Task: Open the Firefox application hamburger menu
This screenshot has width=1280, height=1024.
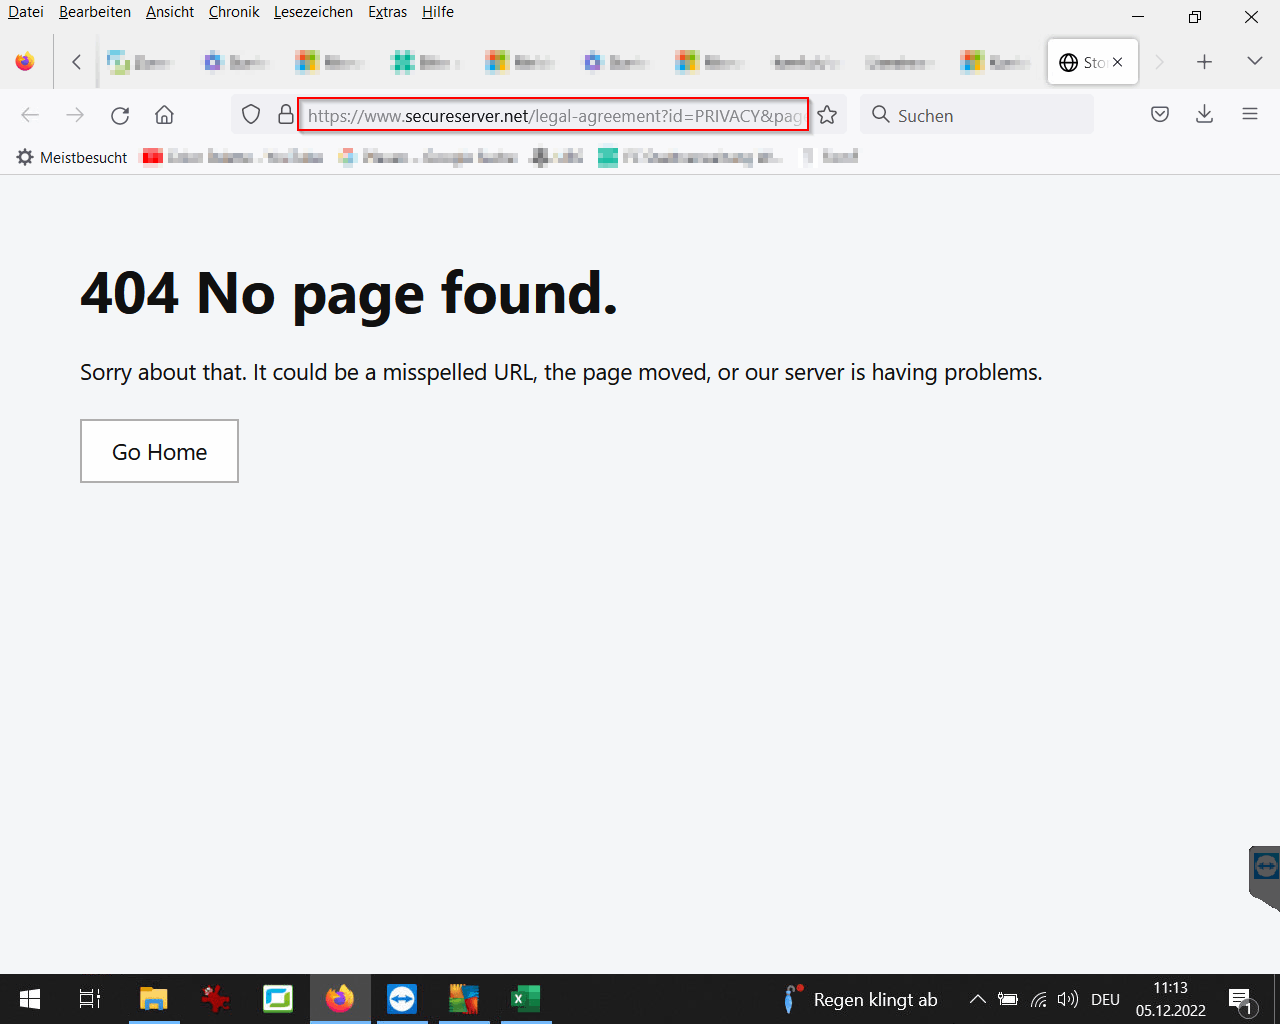Action: [1250, 115]
